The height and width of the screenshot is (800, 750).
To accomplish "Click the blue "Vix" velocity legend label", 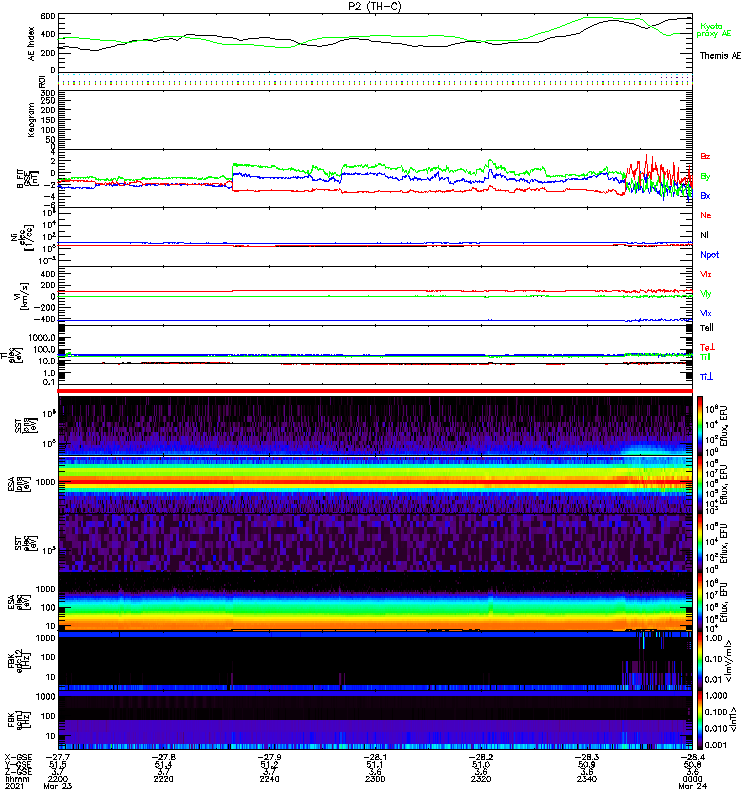I will click(706, 313).
